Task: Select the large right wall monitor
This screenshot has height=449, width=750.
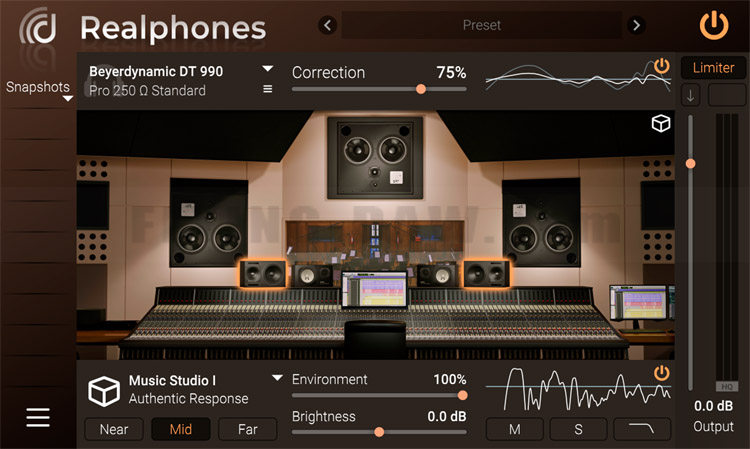Action: click(541, 222)
